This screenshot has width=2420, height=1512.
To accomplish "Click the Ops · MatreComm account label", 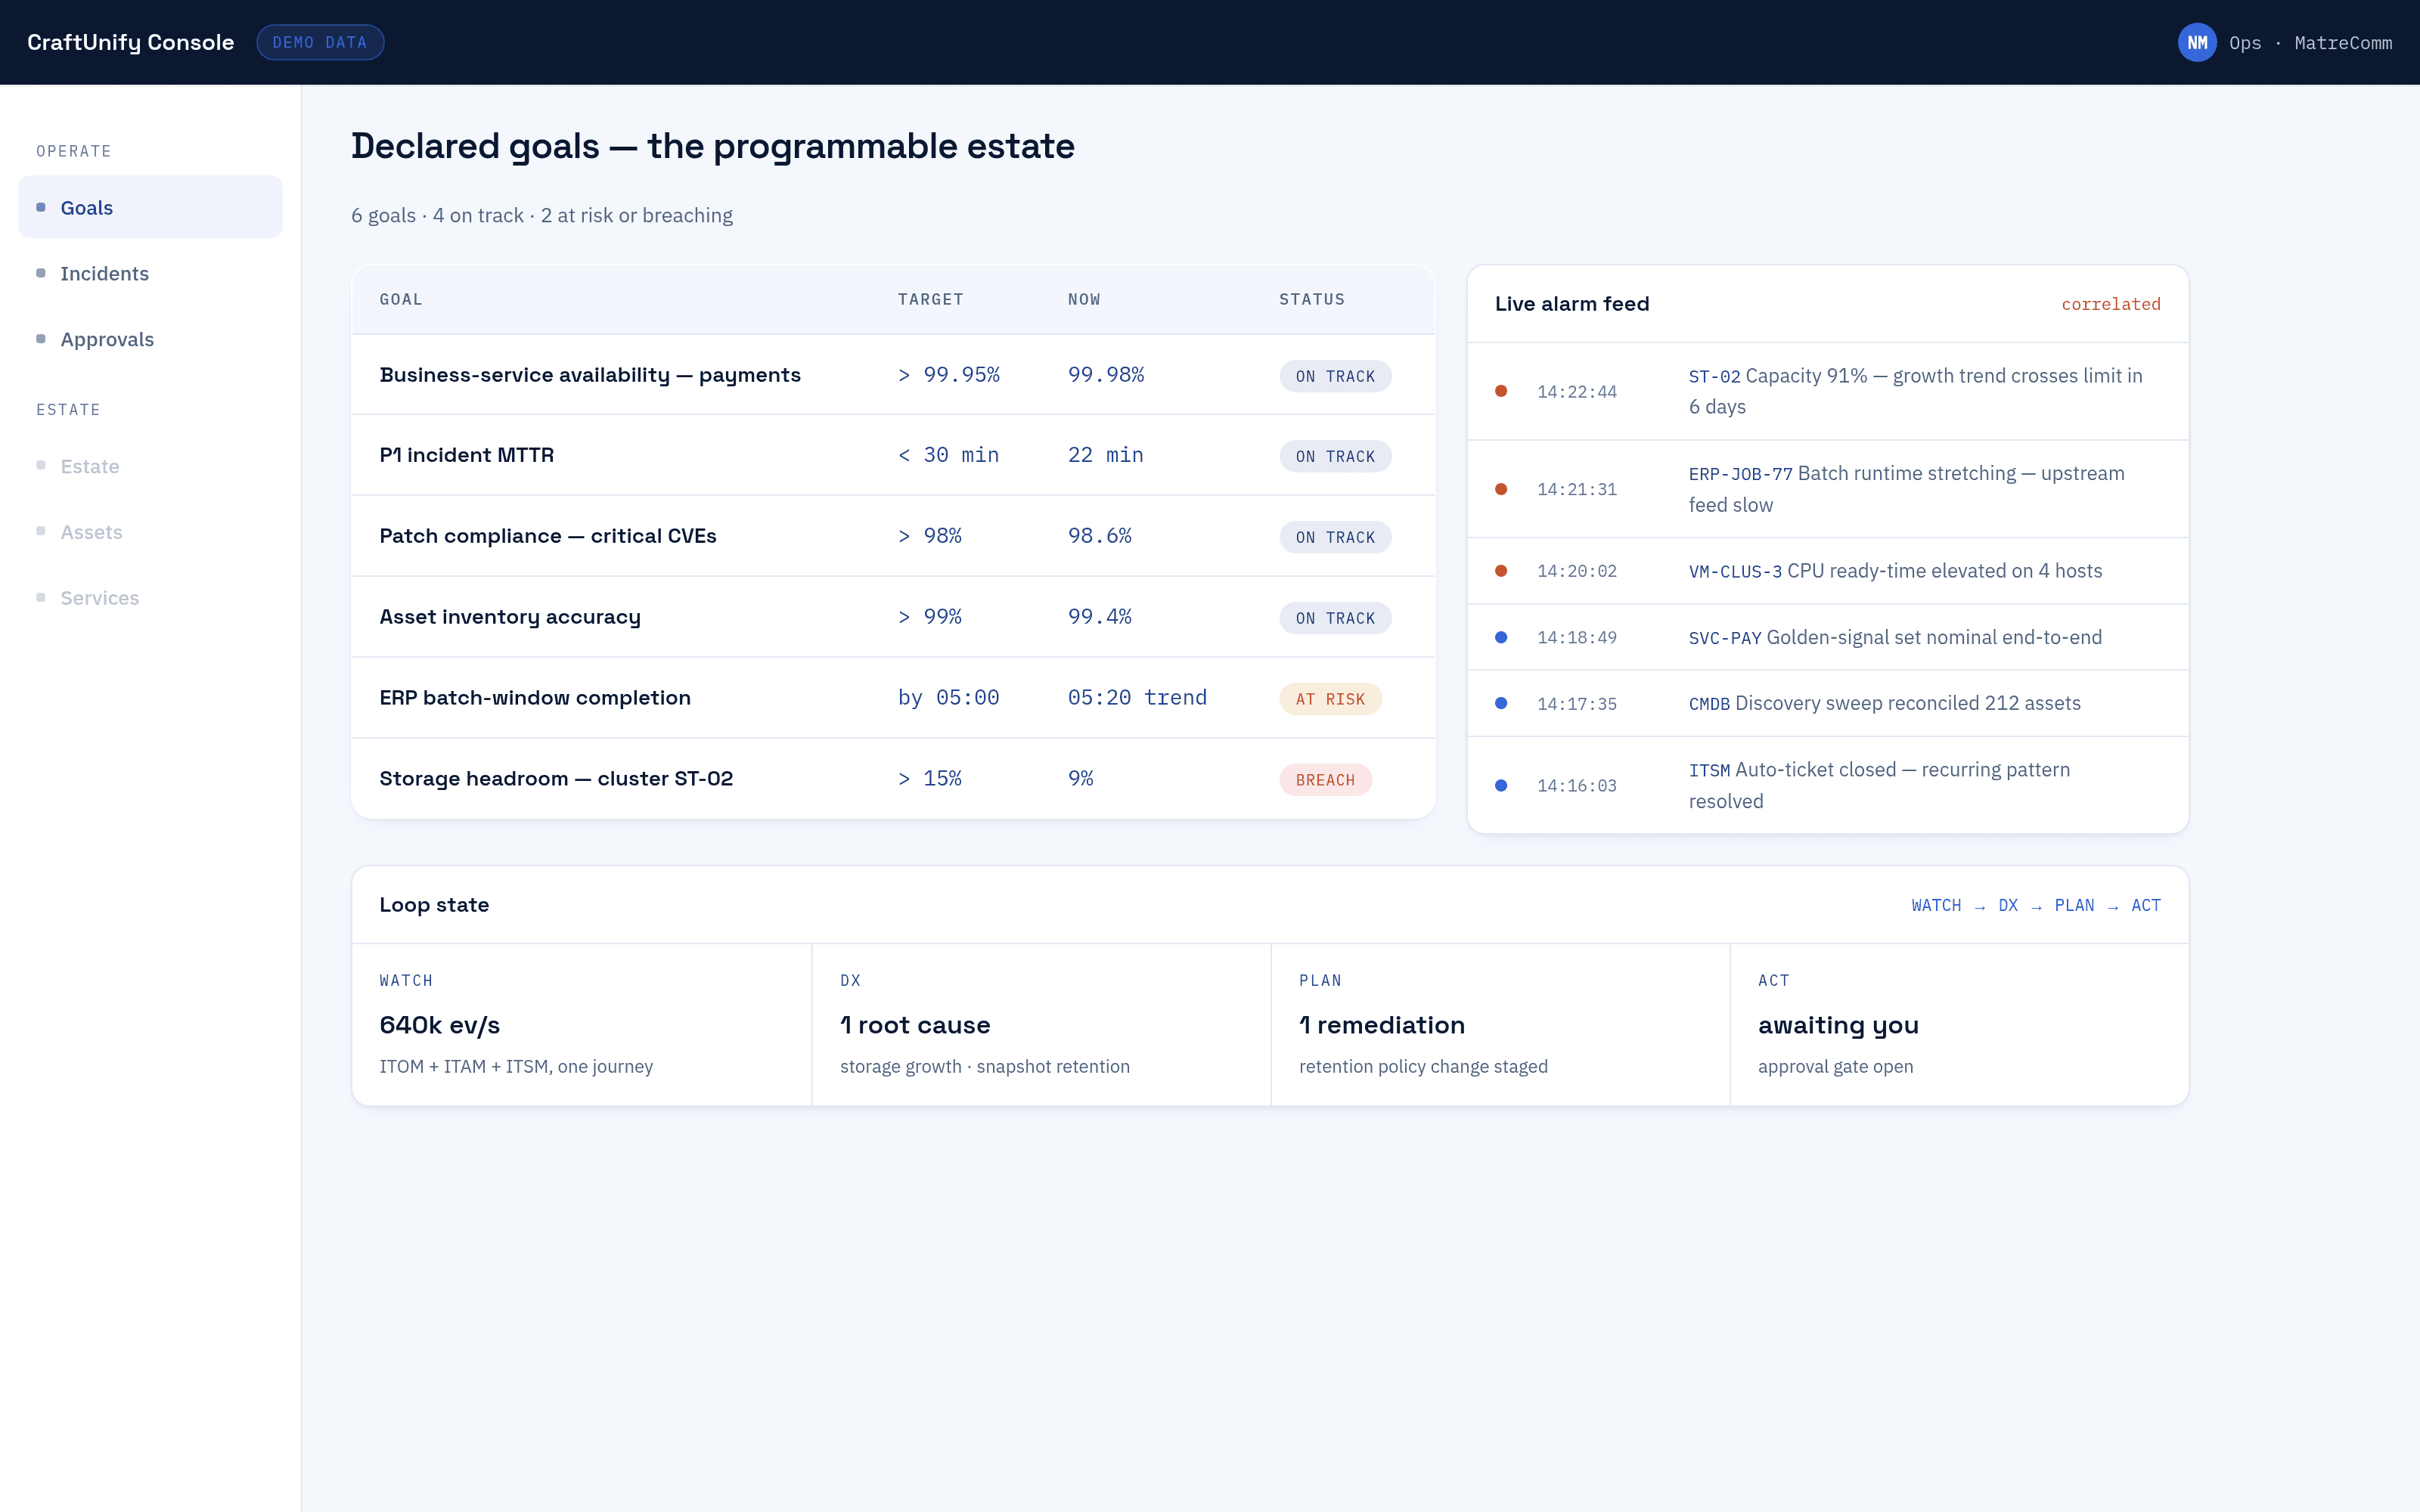I will pyautogui.click(x=2310, y=43).
